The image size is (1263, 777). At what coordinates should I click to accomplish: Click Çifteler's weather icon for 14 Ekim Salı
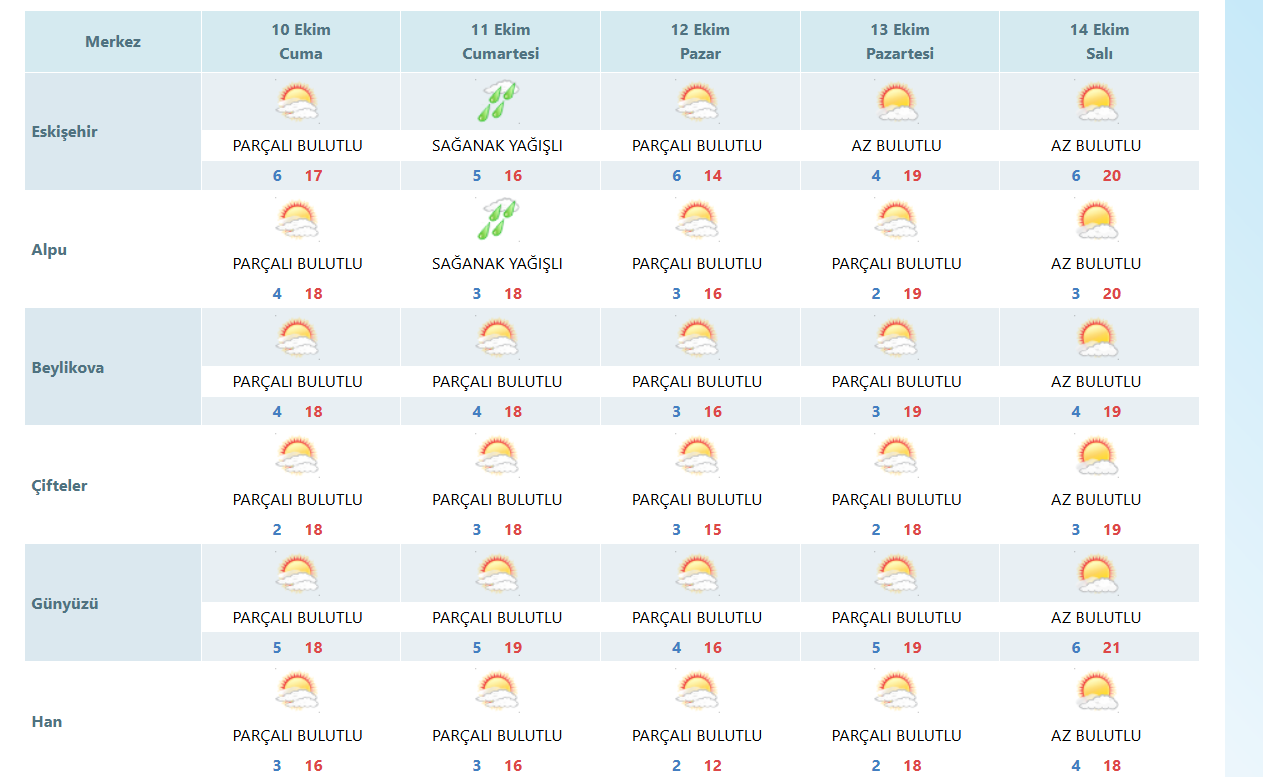coord(1097,456)
